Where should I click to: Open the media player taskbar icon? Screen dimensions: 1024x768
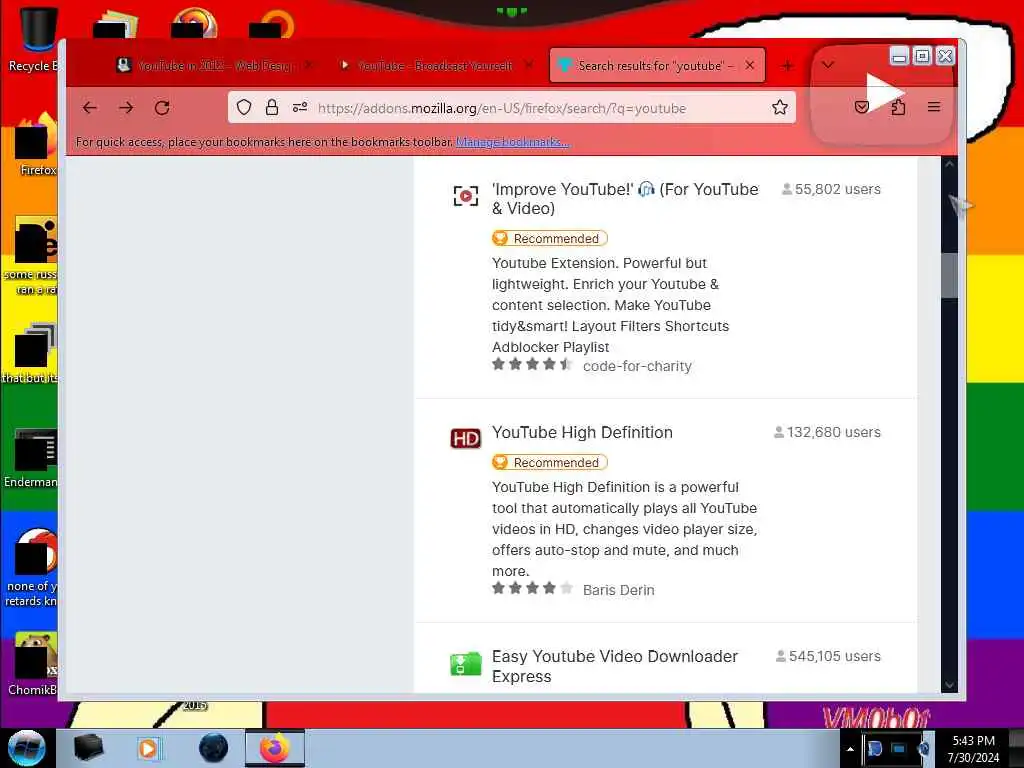[x=148, y=748]
